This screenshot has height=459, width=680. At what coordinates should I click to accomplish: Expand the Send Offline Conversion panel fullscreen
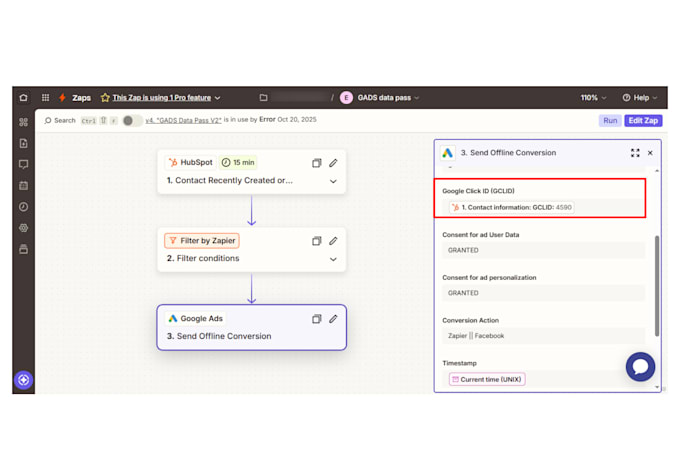(x=635, y=153)
